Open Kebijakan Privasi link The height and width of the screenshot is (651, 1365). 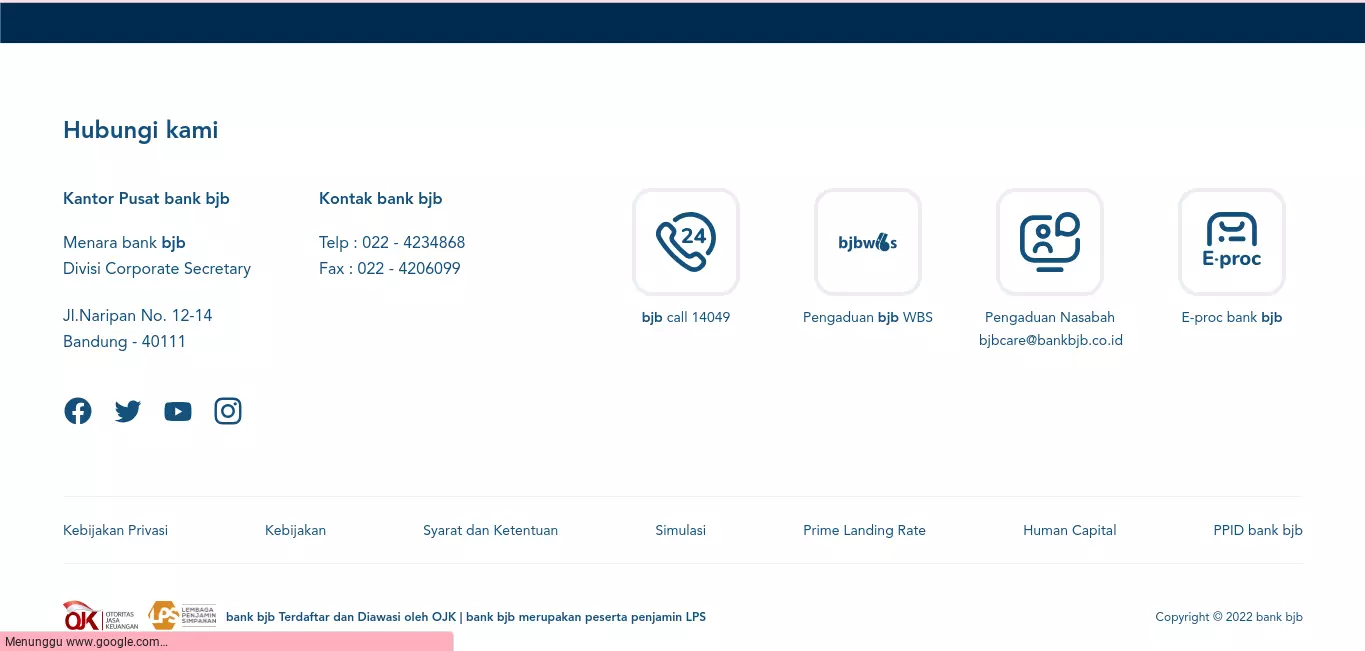[115, 530]
